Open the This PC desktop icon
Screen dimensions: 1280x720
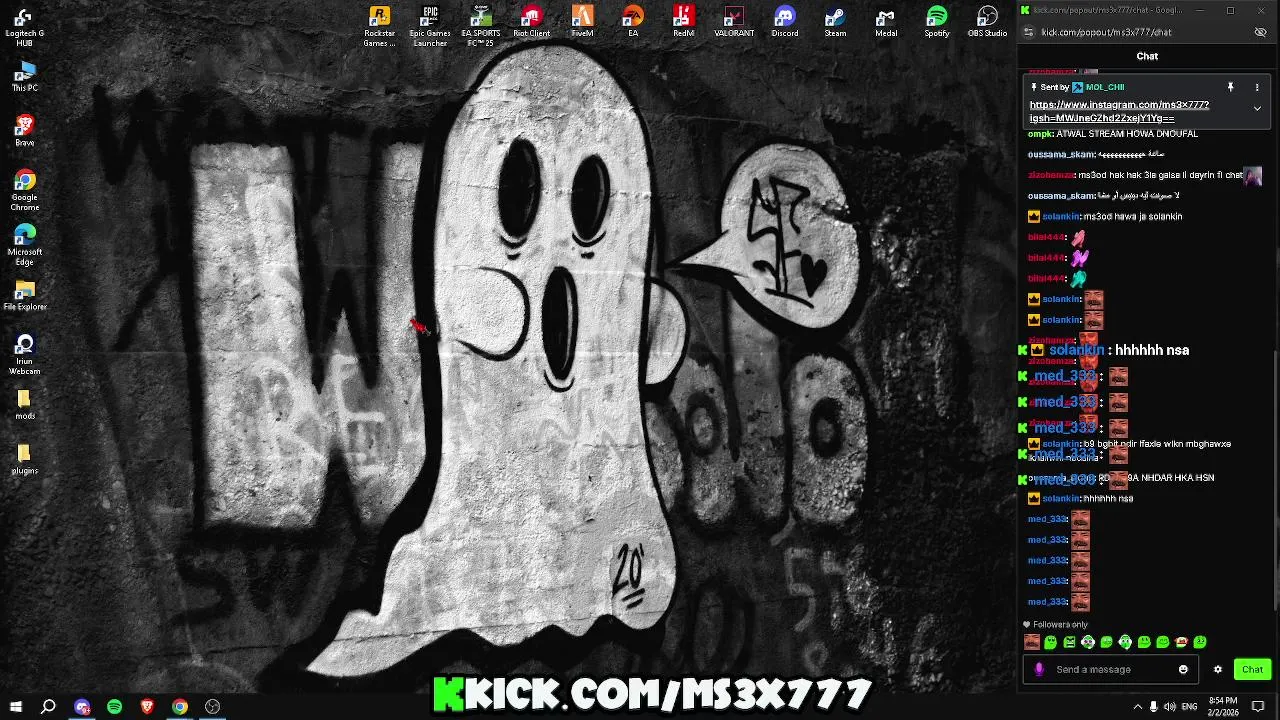coord(24,77)
